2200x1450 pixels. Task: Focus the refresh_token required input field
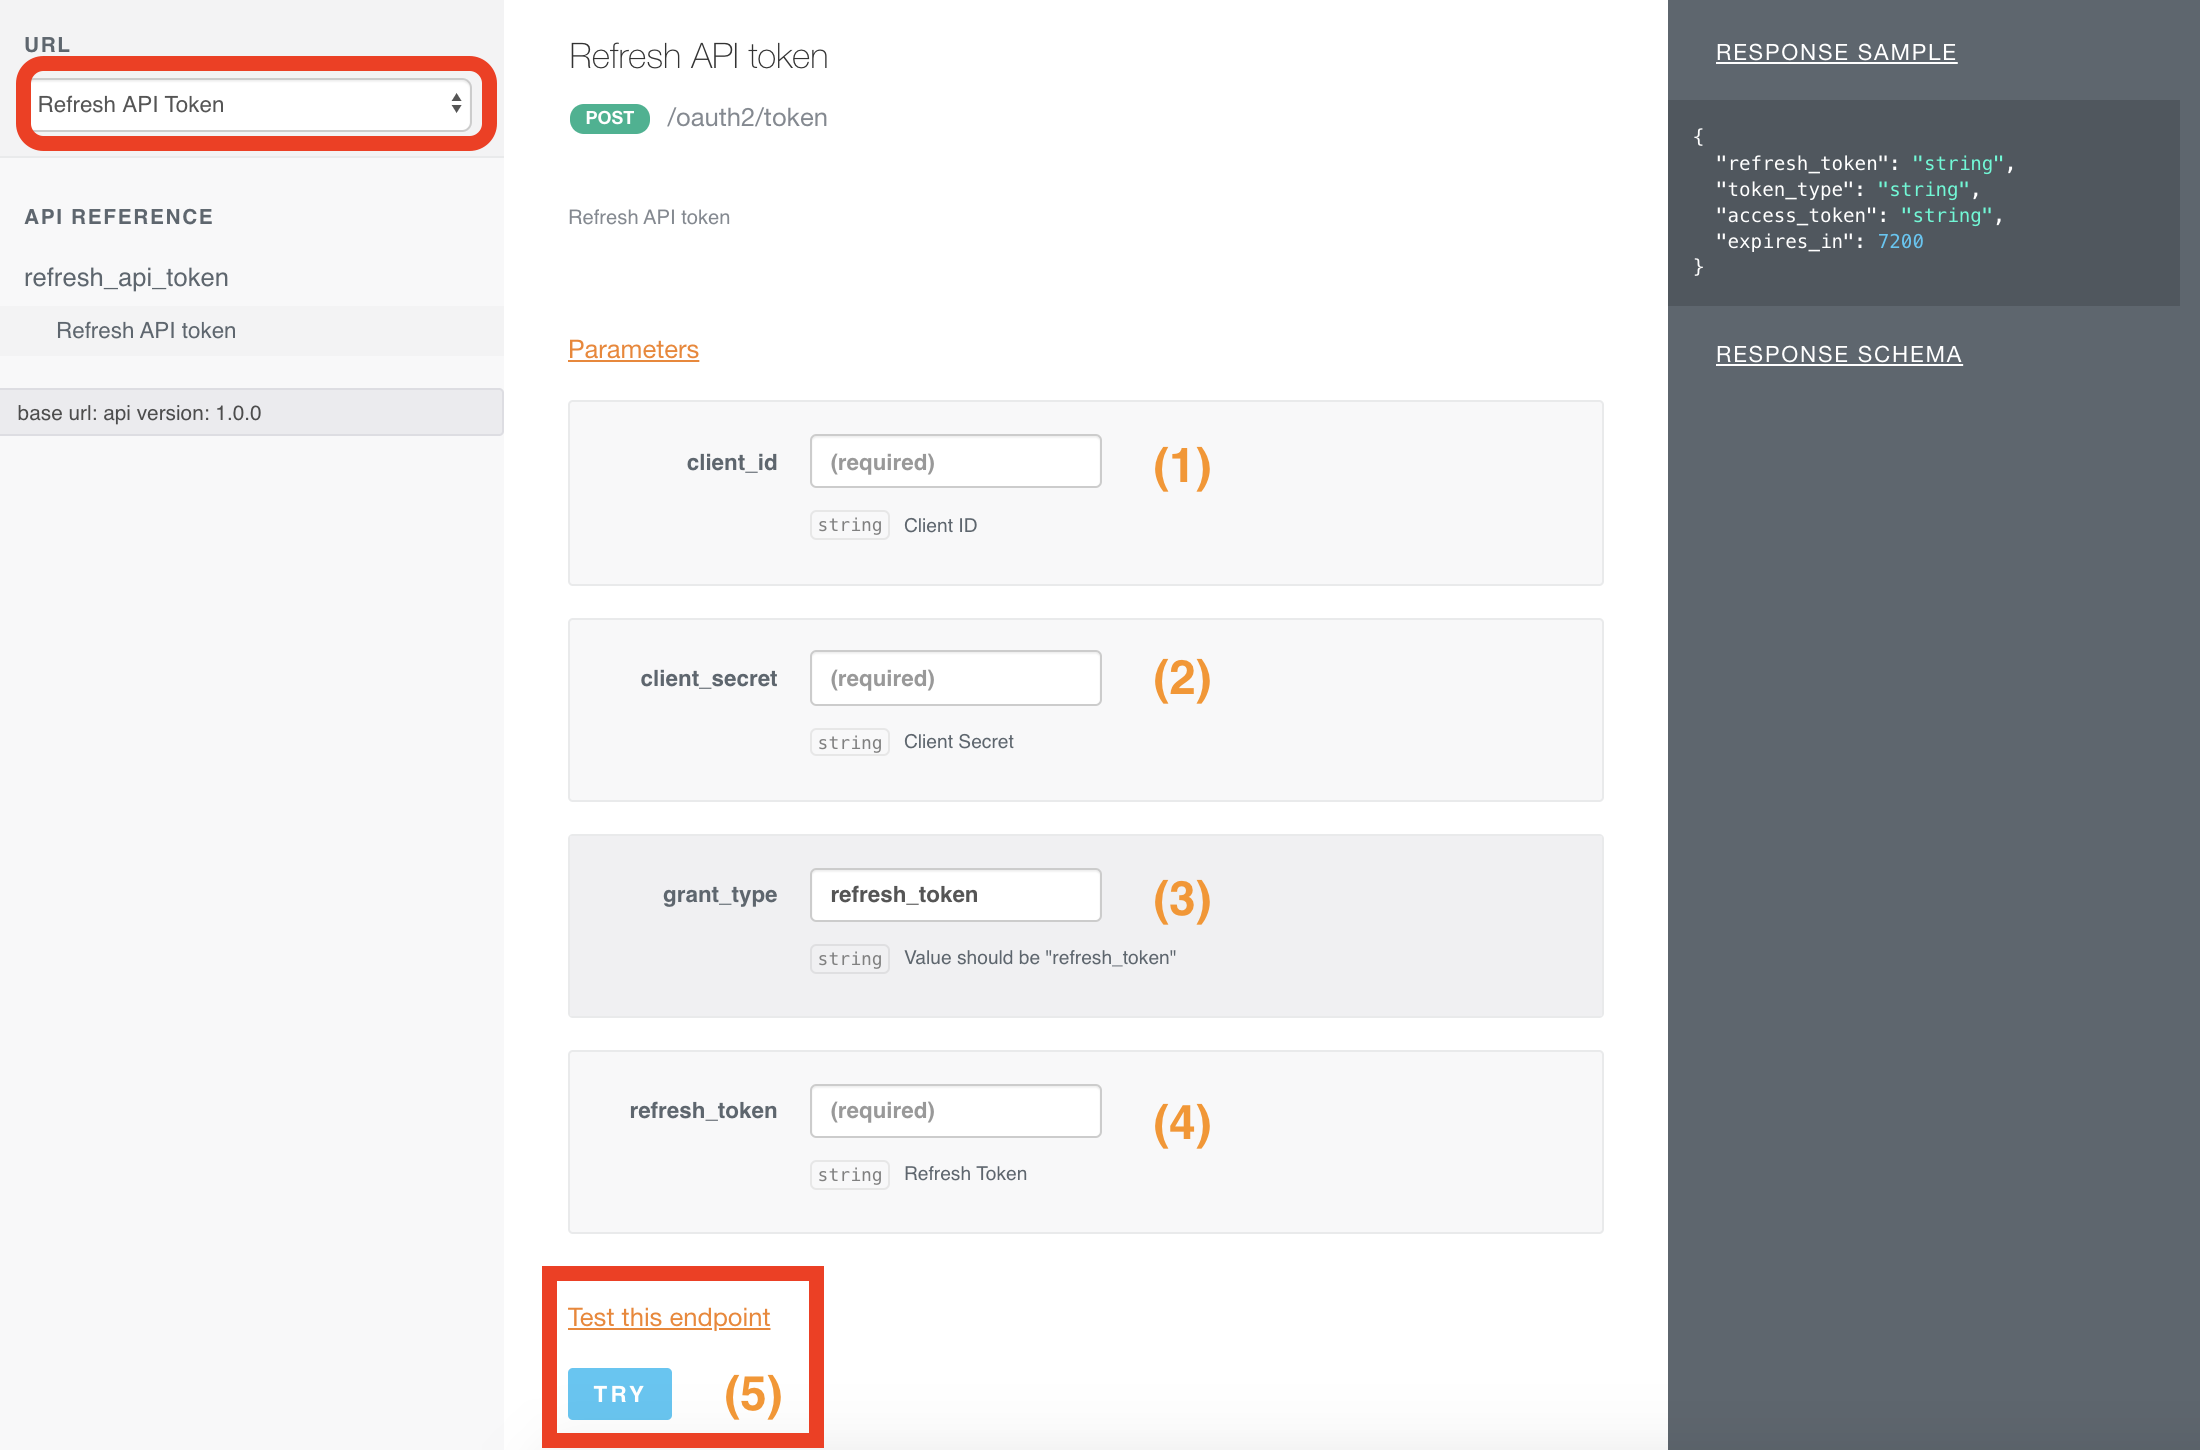pos(955,1110)
